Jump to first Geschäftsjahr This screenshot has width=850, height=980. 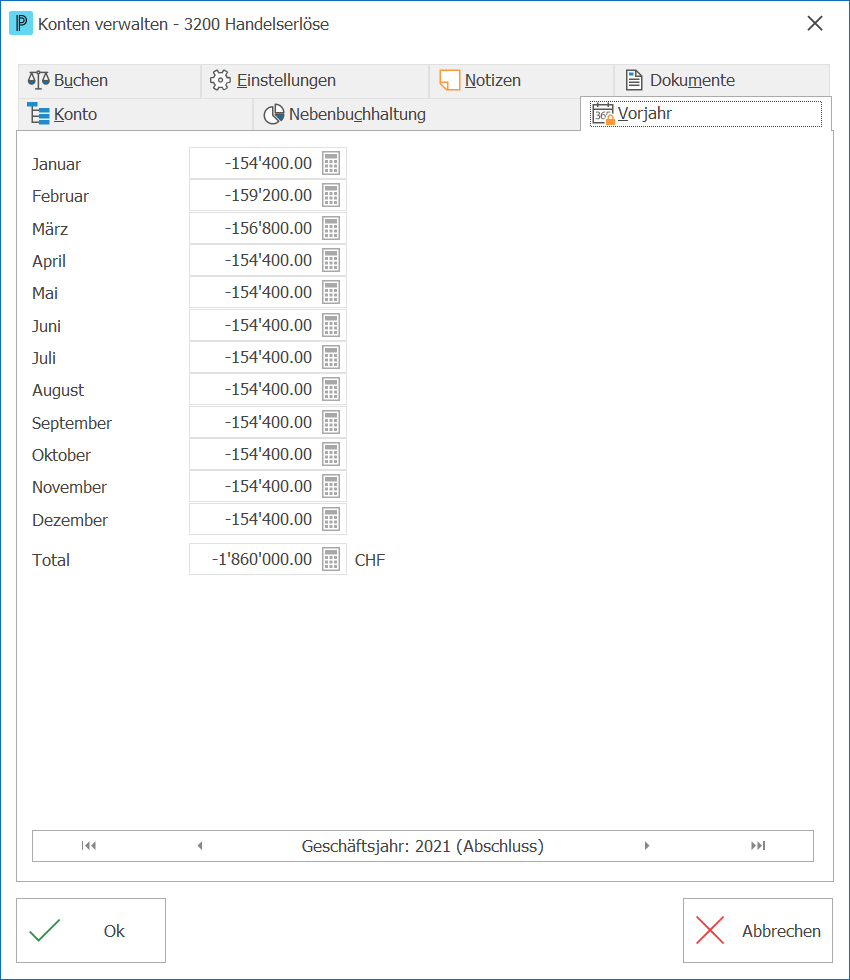pyautogui.click(x=89, y=846)
